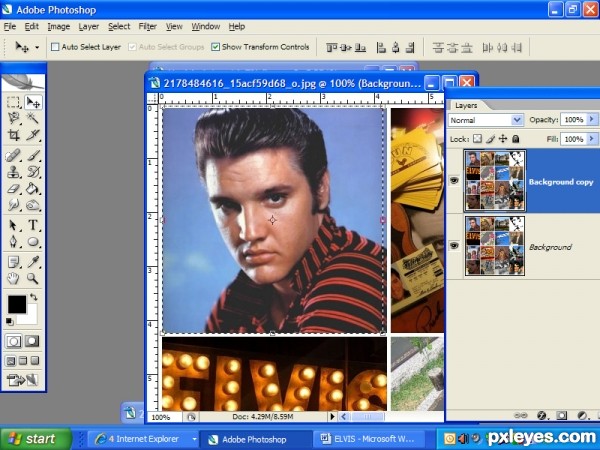Select the Blur tool

pos(13,205)
